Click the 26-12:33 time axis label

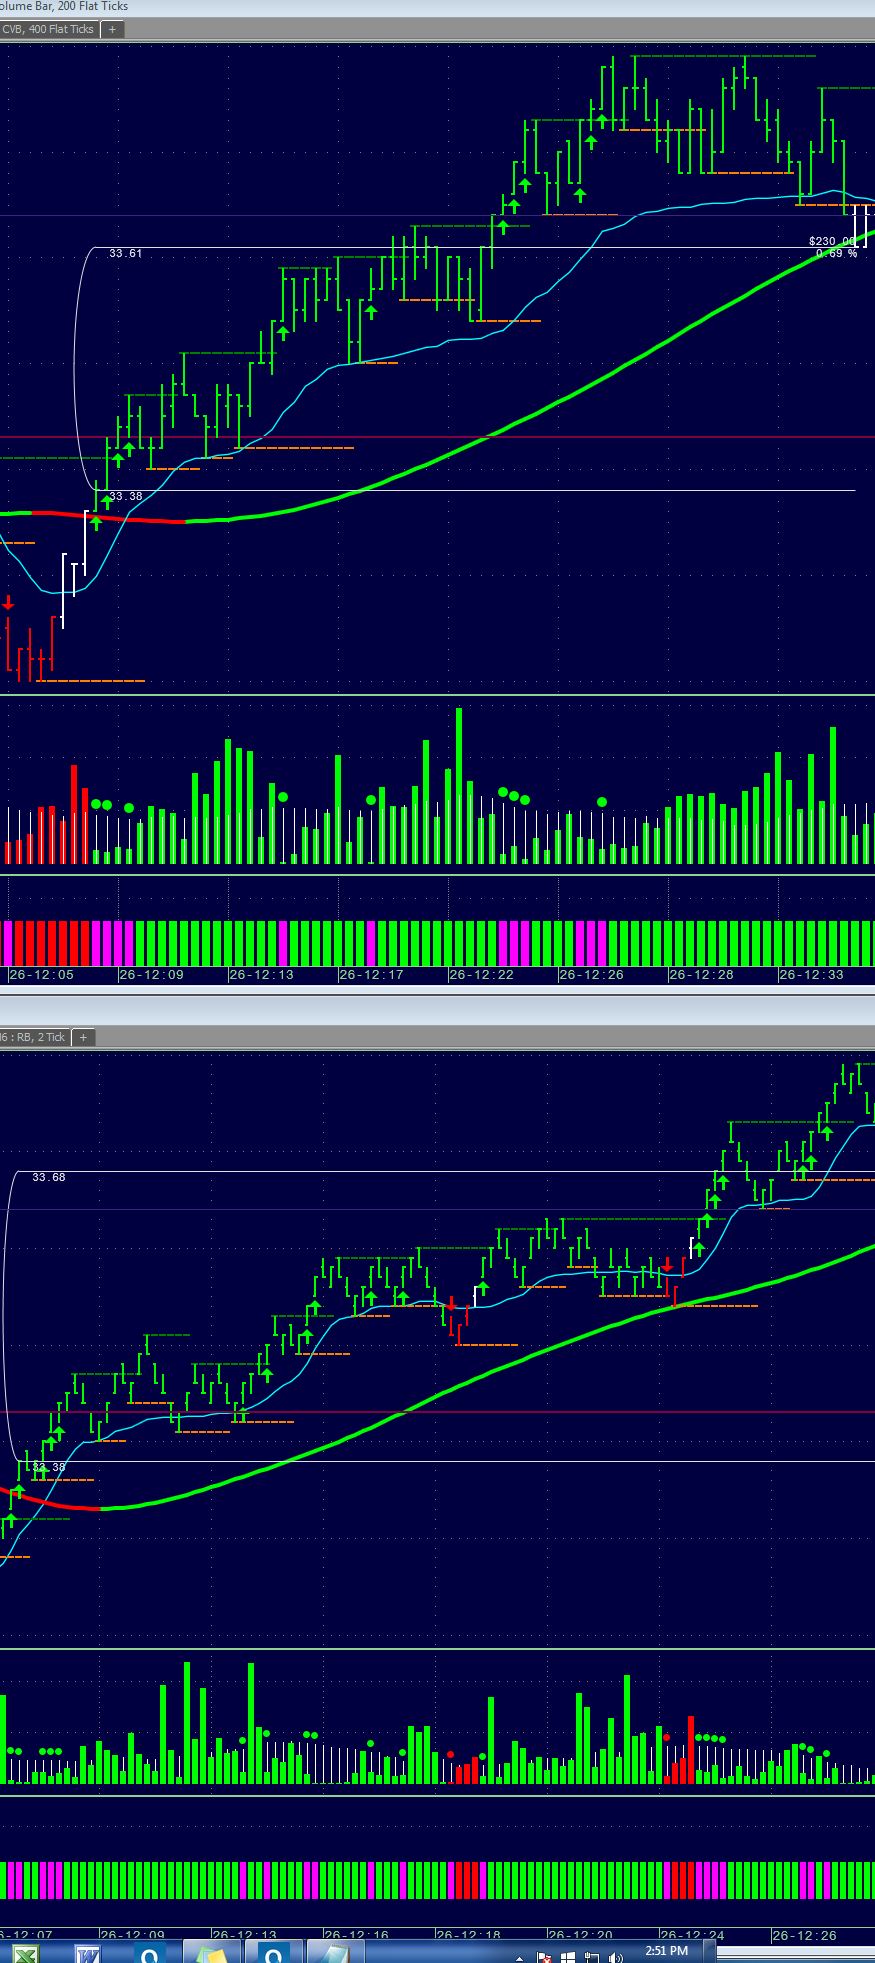[811, 974]
